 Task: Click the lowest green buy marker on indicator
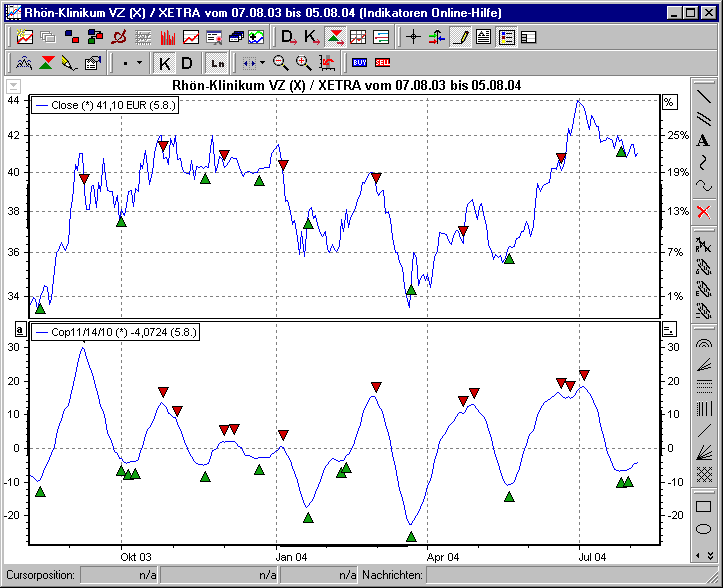(411, 537)
